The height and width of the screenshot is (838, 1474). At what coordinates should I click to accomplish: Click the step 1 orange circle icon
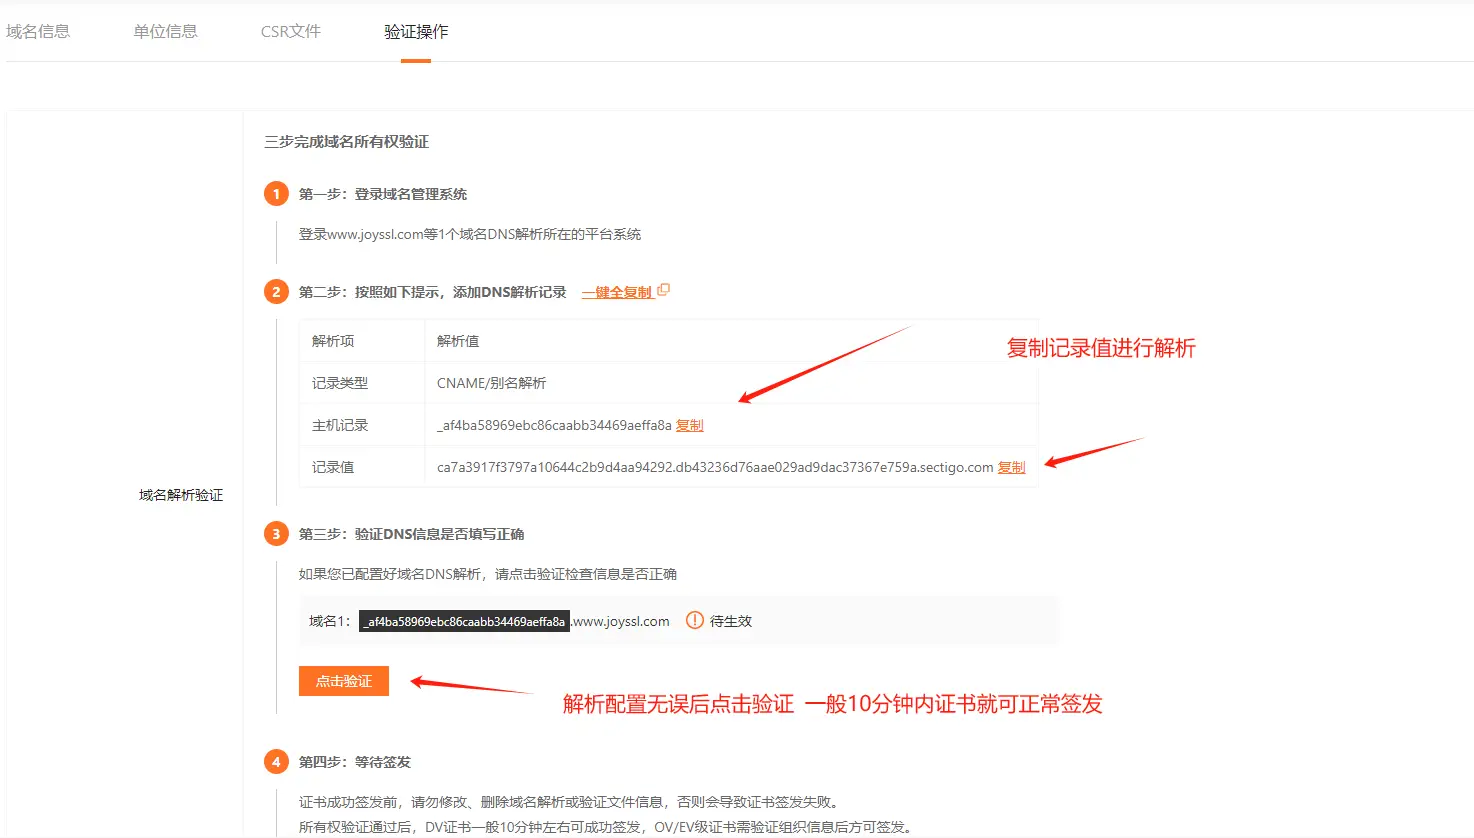(x=277, y=193)
